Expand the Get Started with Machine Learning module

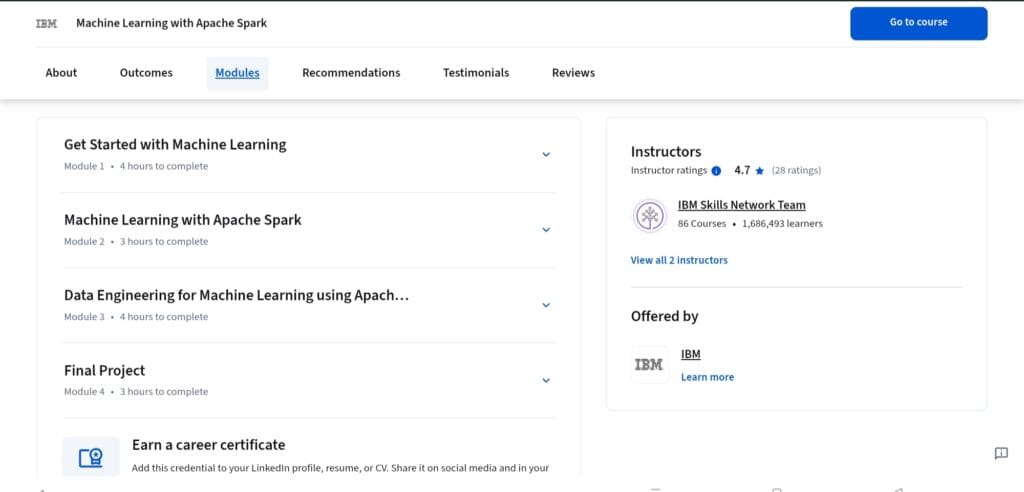tap(546, 155)
